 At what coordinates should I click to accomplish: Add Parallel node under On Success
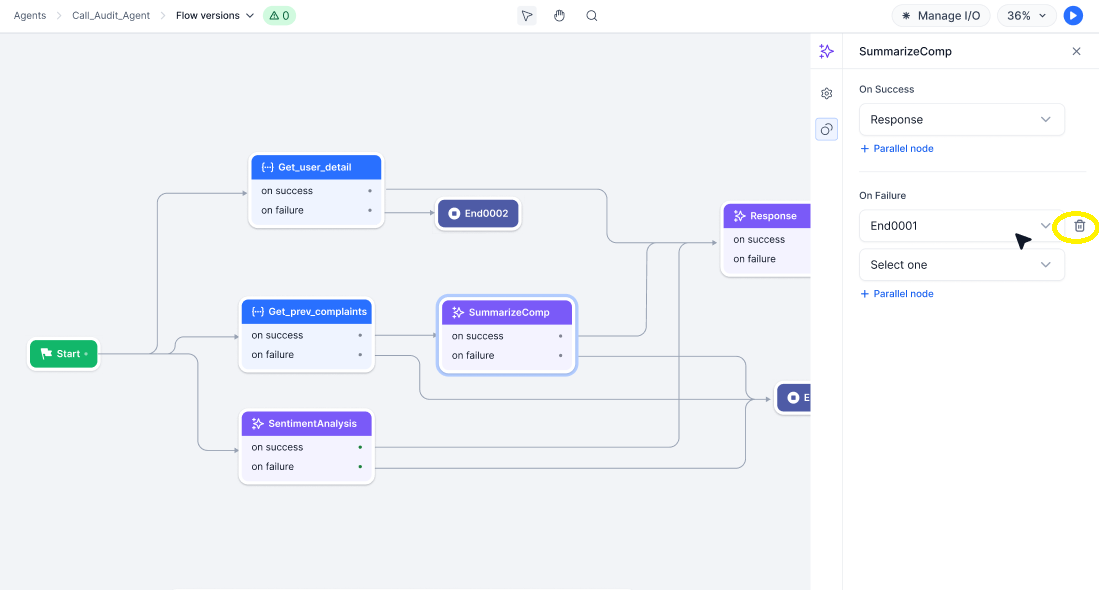pos(897,149)
